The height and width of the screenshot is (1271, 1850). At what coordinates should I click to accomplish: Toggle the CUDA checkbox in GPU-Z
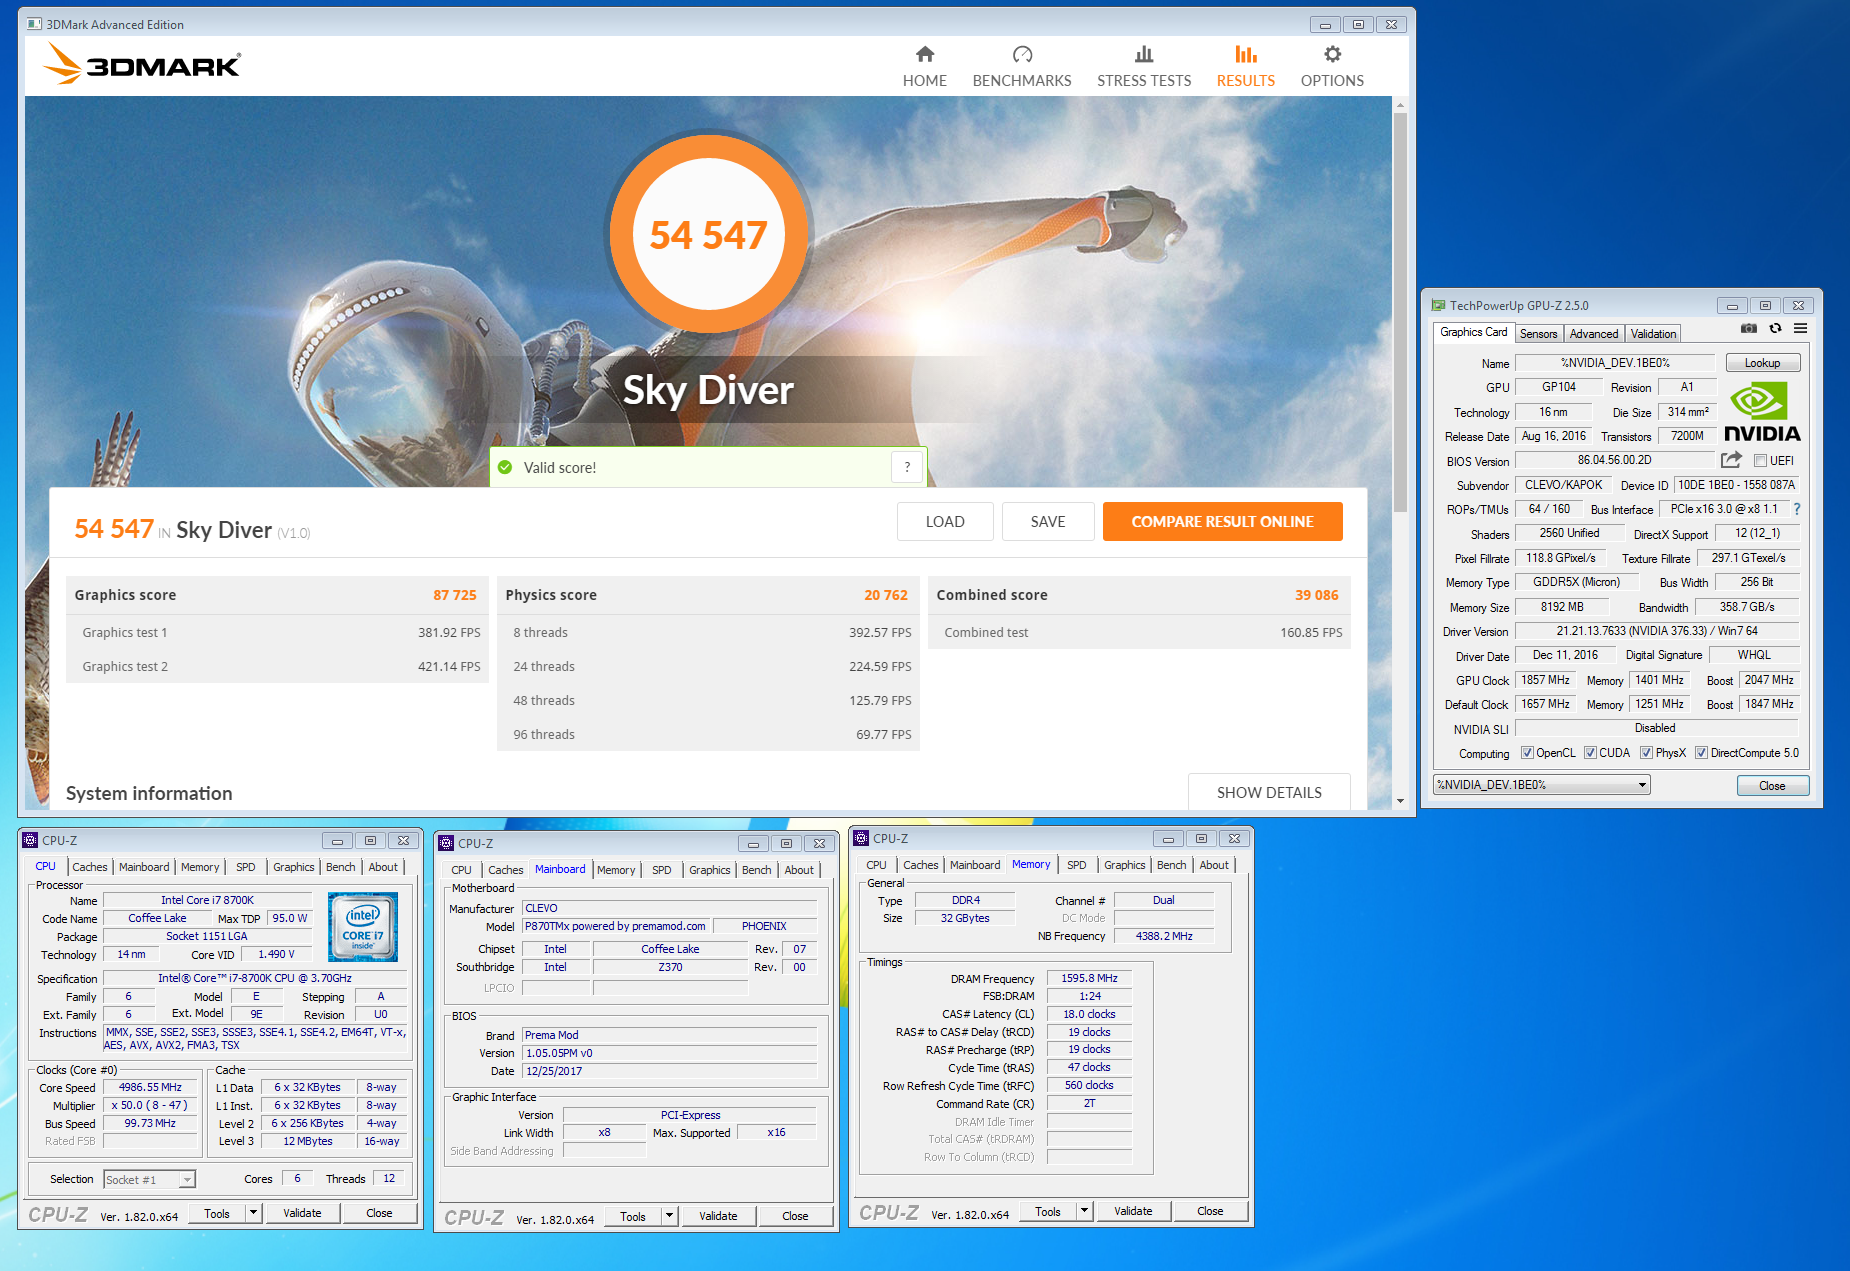[x=1590, y=753]
